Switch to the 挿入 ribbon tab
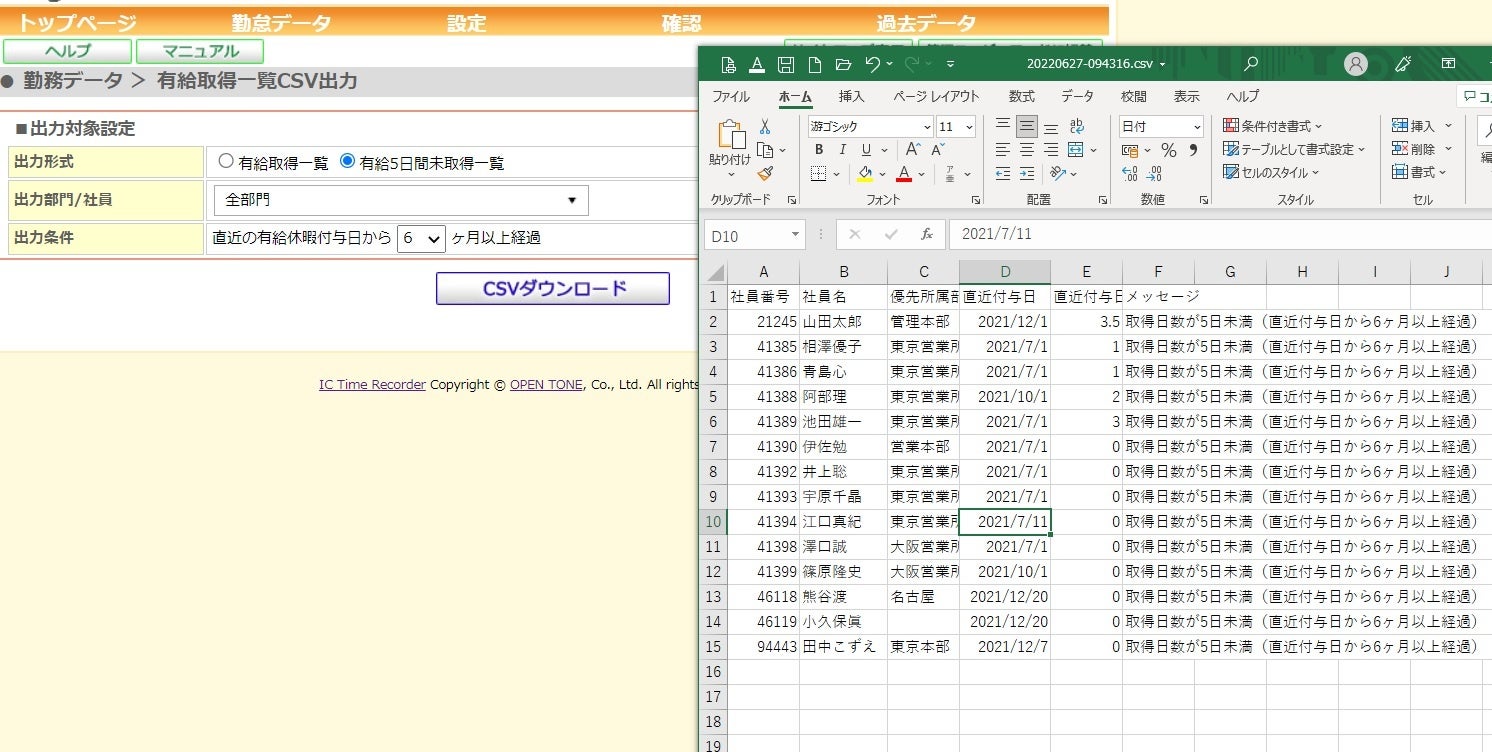This screenshot has height=752, width=1492. 852,97
